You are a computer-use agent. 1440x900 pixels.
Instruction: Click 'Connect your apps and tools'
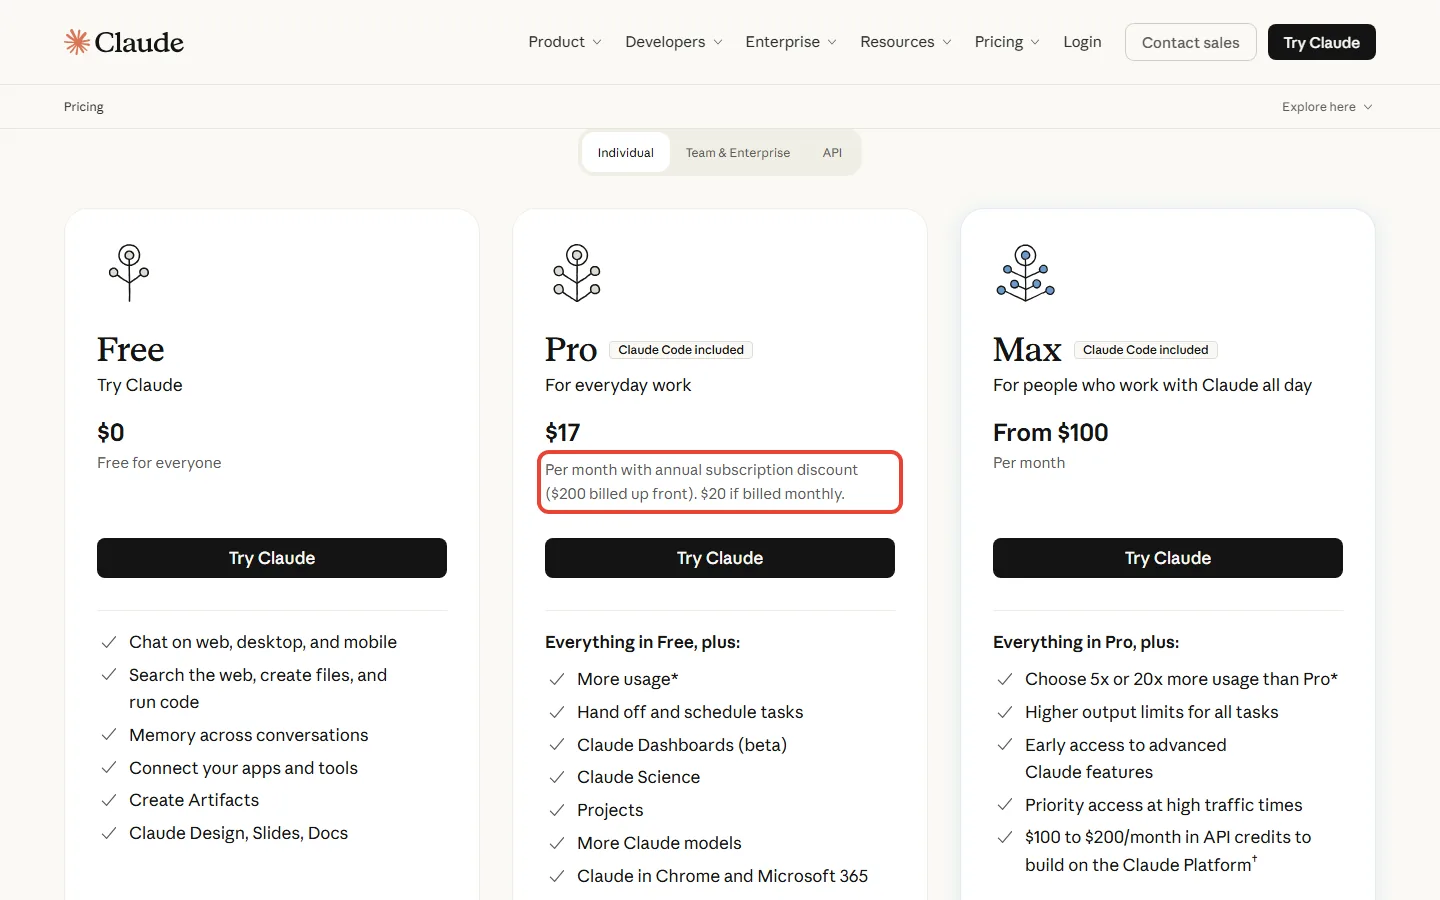click(243, 768)
